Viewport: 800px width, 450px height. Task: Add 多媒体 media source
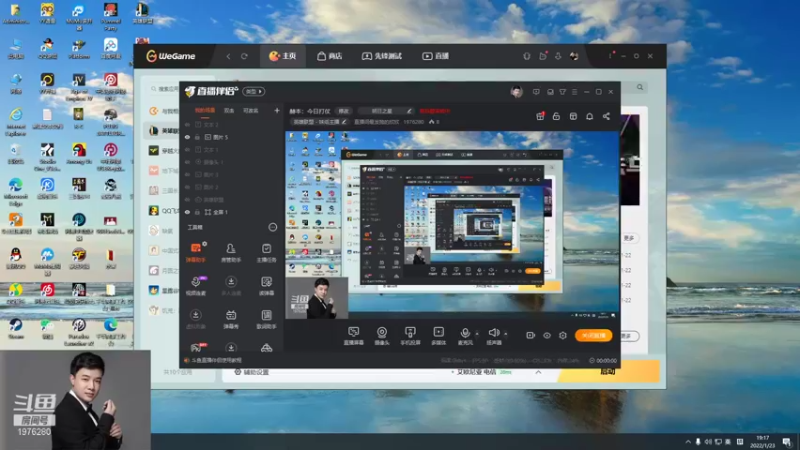pyautogui.click(x=438, y=336)
